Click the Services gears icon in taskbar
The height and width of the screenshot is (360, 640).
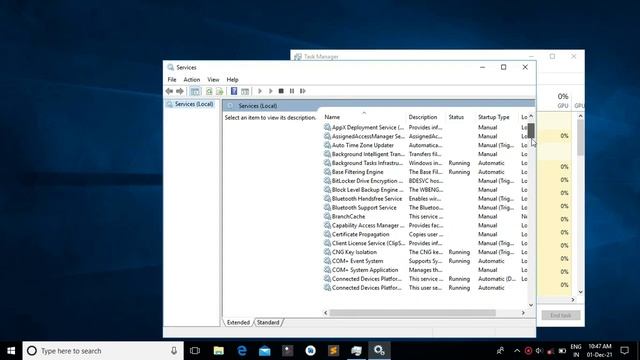pyautogui.click(x=379, y=351)
